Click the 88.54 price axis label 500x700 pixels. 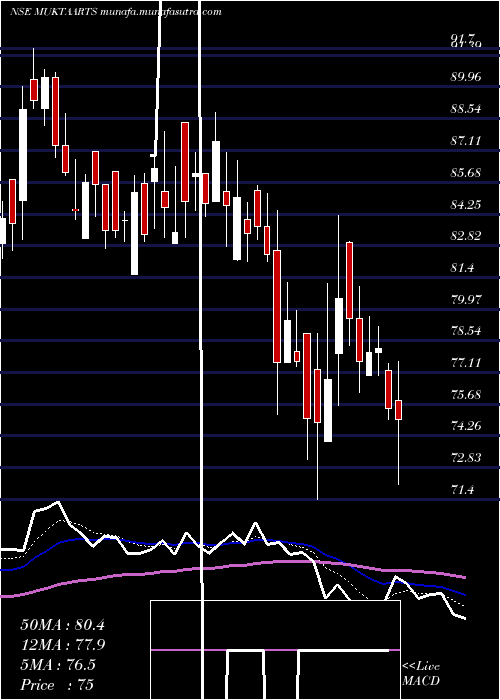point(466,108)
